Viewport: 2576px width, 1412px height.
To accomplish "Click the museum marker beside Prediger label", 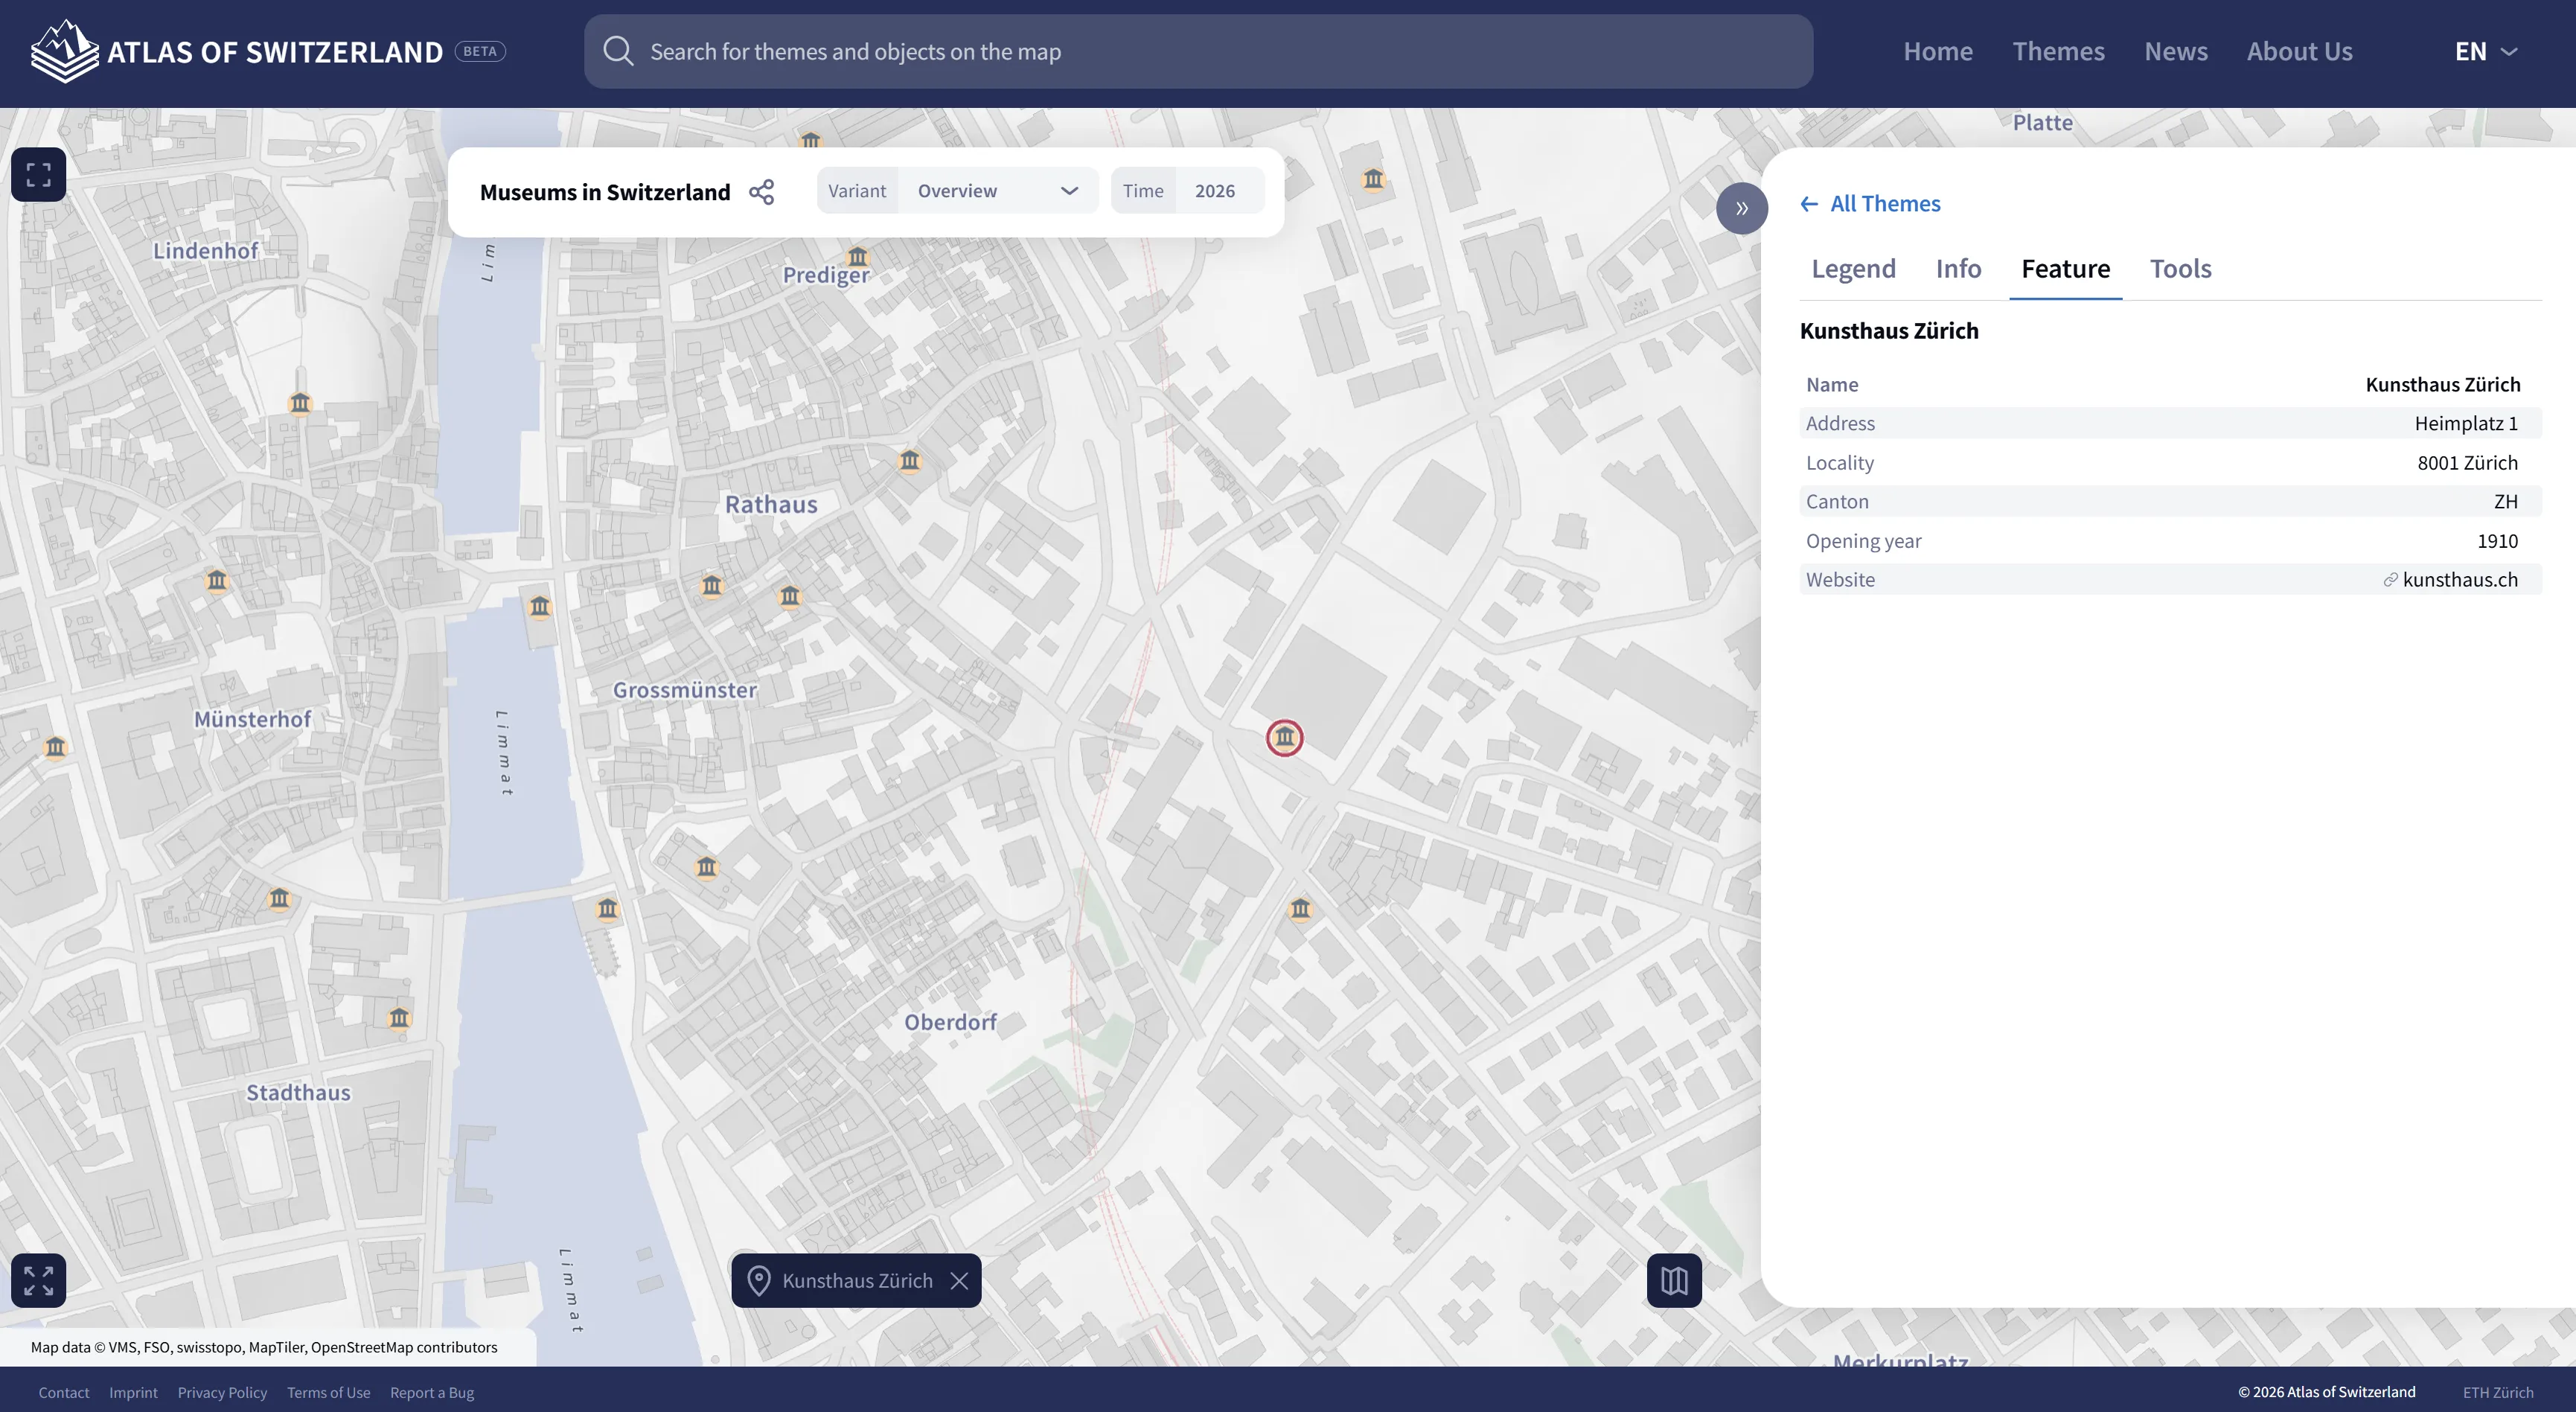I will tap(858, 255).
